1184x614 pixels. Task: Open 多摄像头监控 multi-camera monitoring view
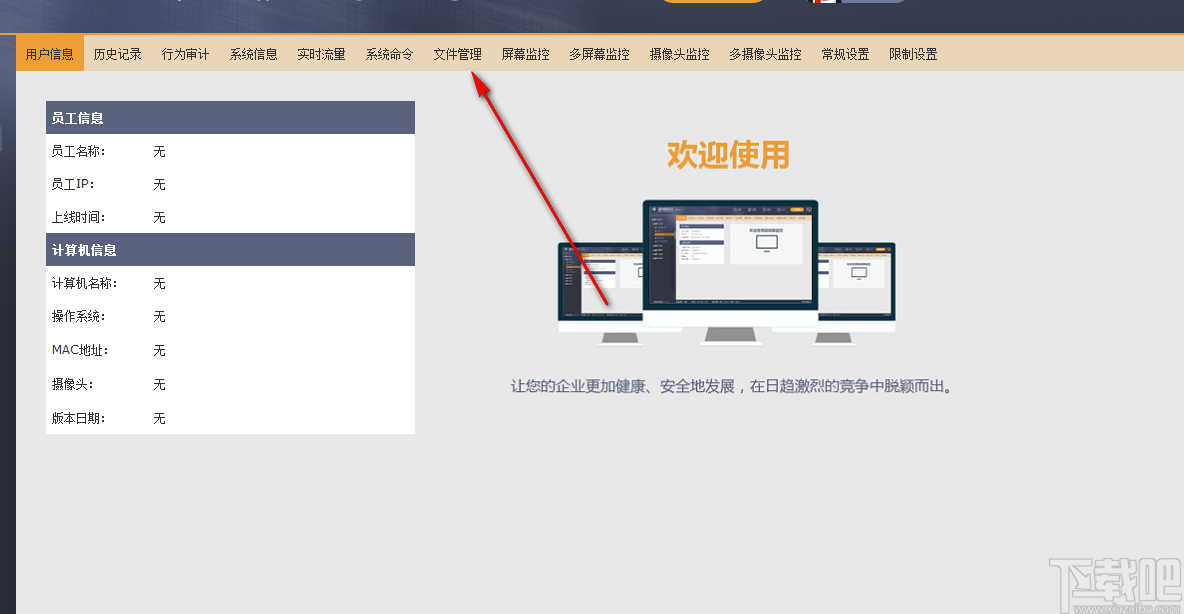point(765,54)
